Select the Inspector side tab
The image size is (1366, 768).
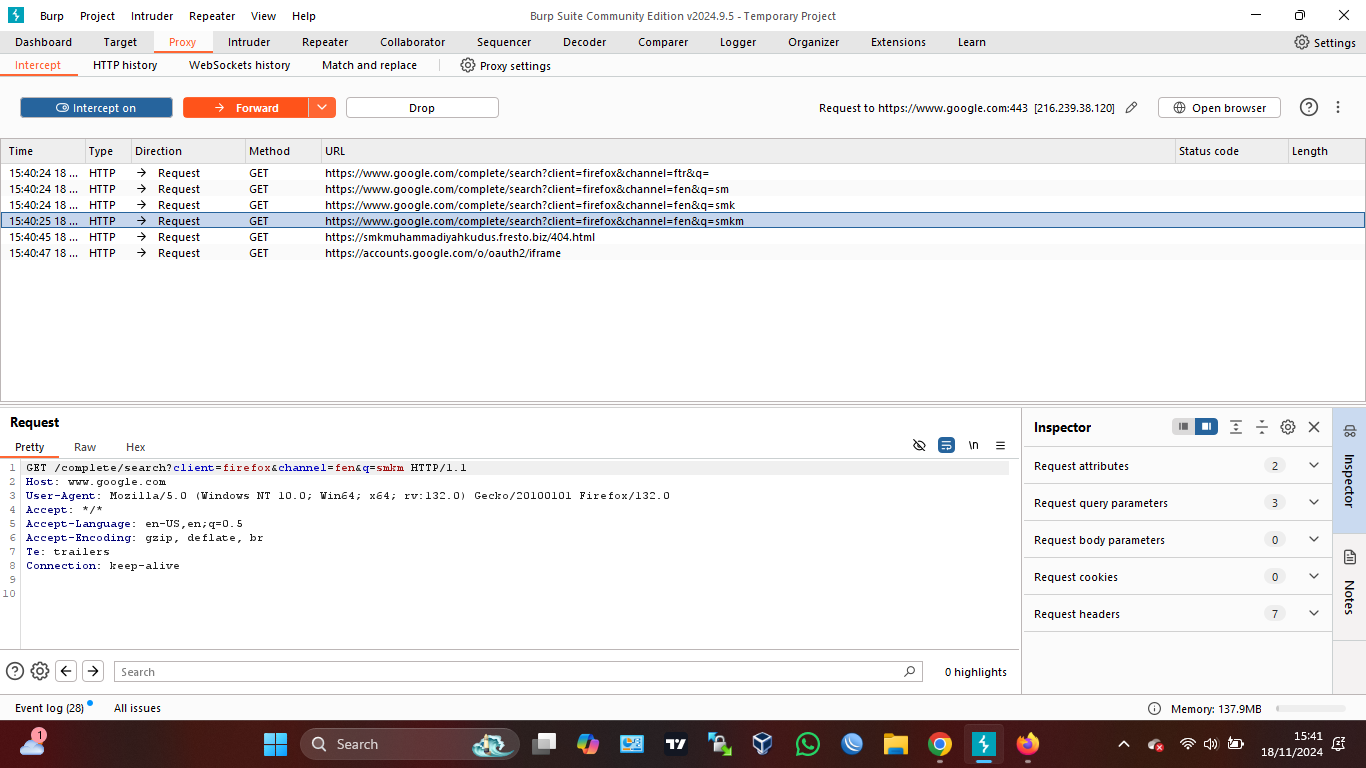point(1349,470)
